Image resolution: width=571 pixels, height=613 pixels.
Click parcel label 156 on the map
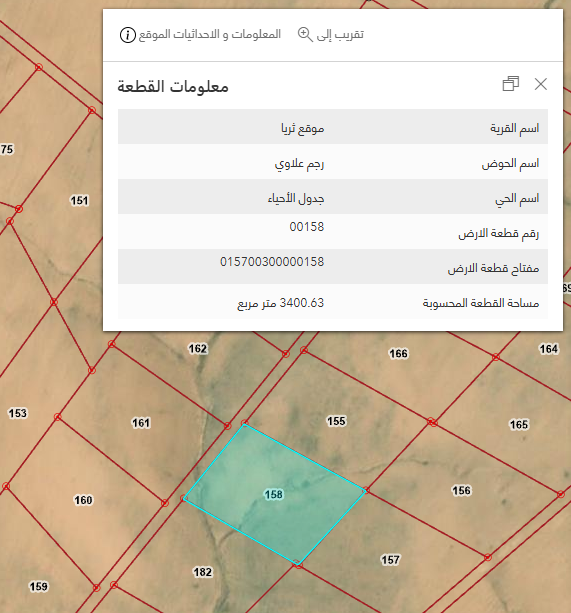coord(461,490)
